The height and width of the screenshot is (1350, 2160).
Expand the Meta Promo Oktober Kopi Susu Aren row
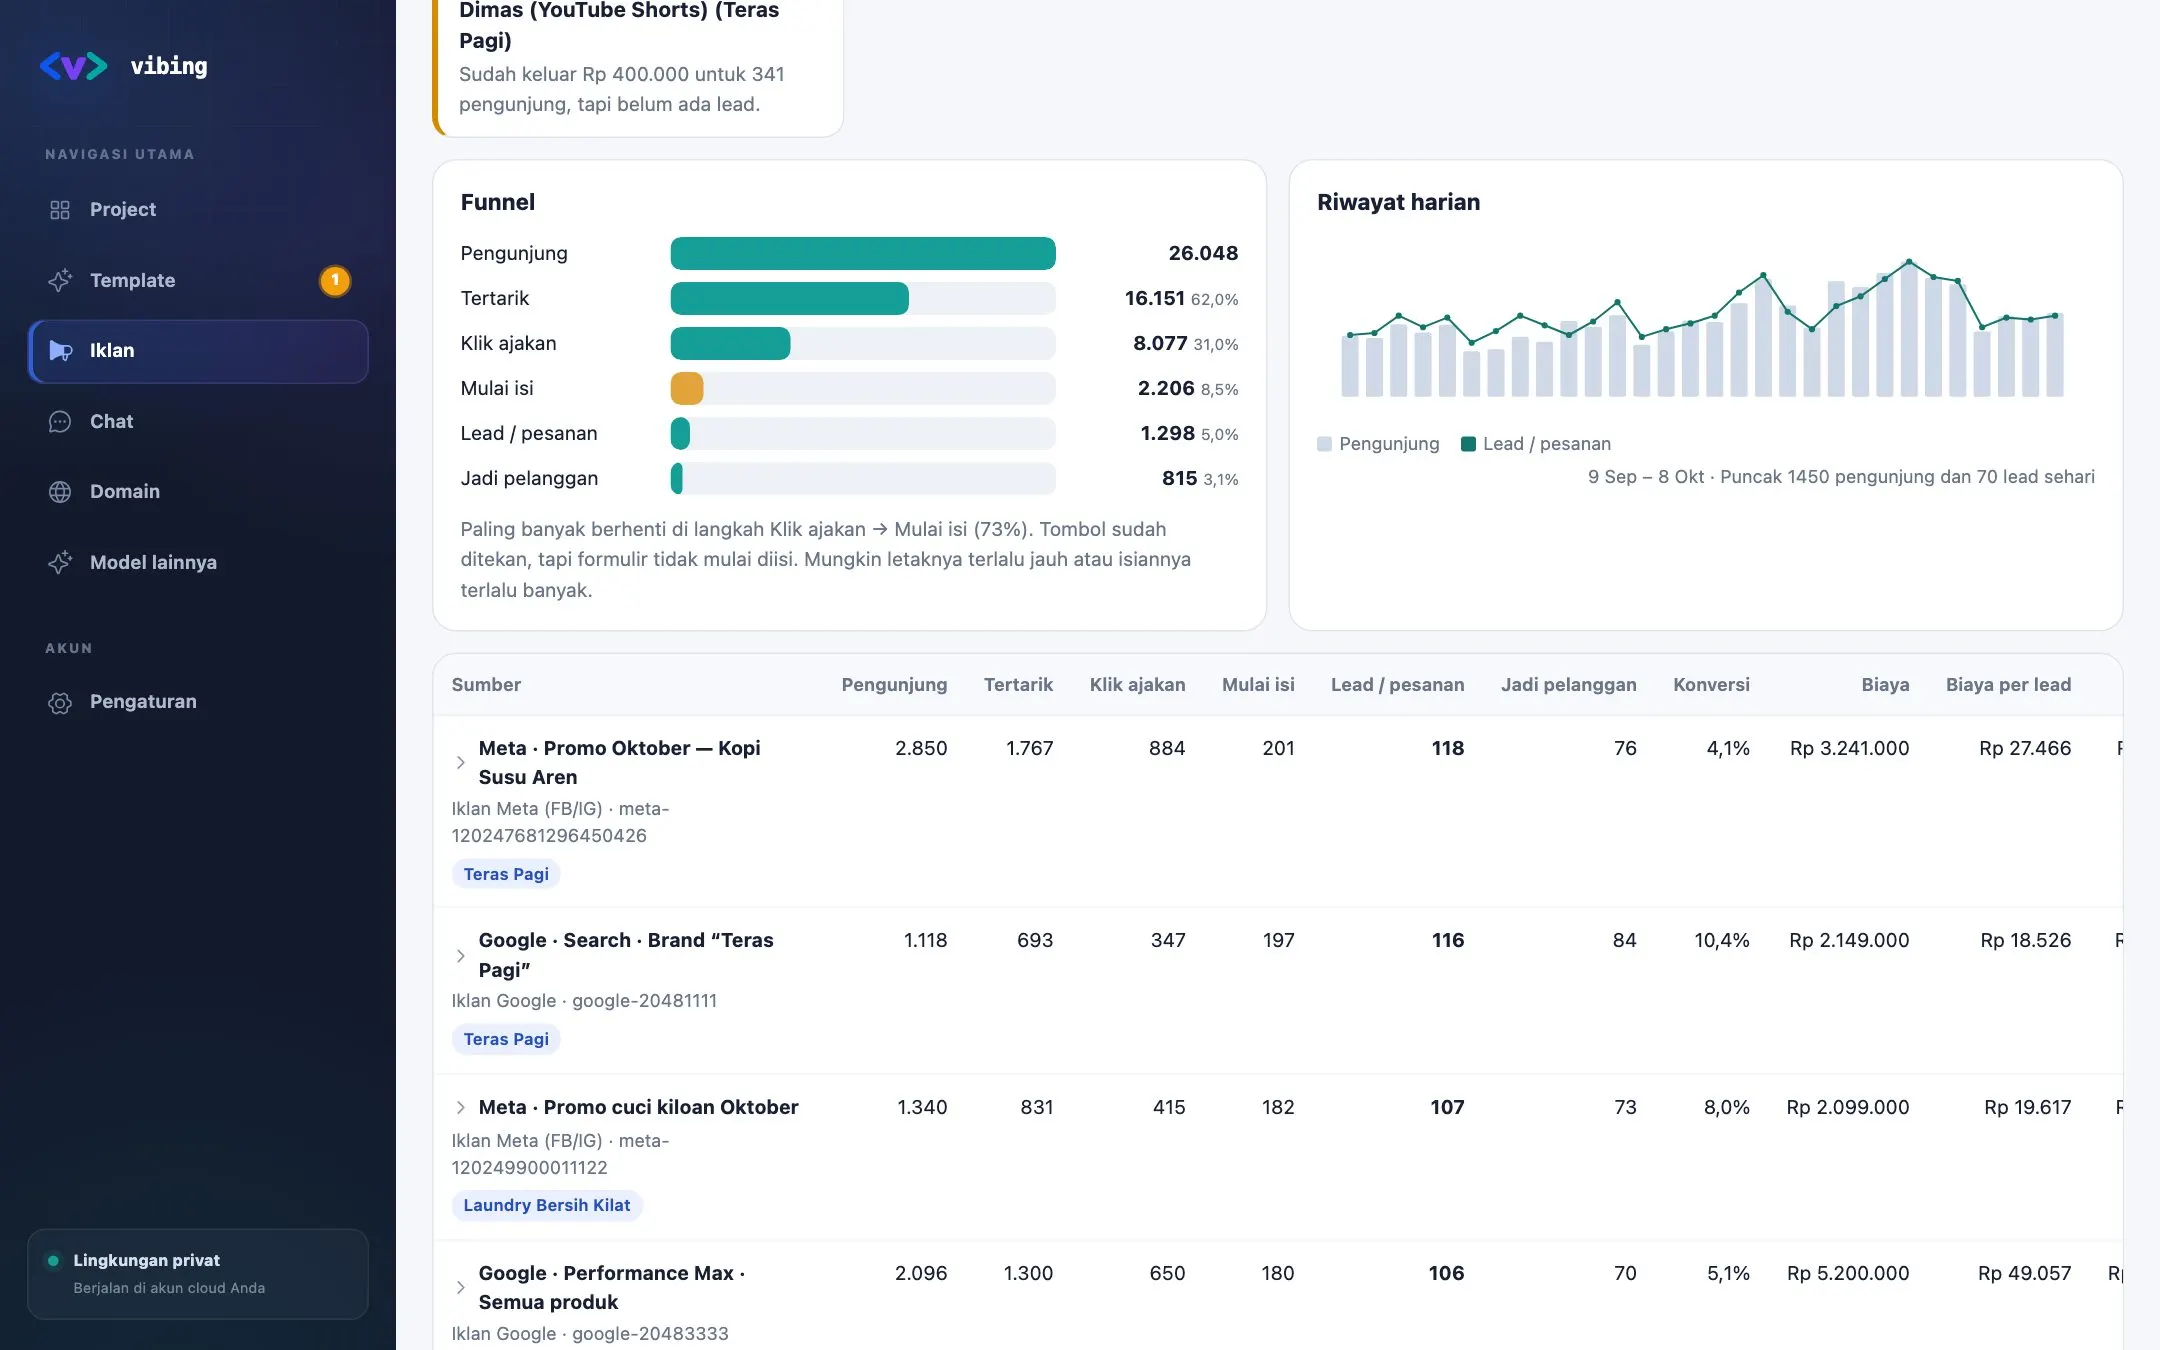(x=460, y=763)
